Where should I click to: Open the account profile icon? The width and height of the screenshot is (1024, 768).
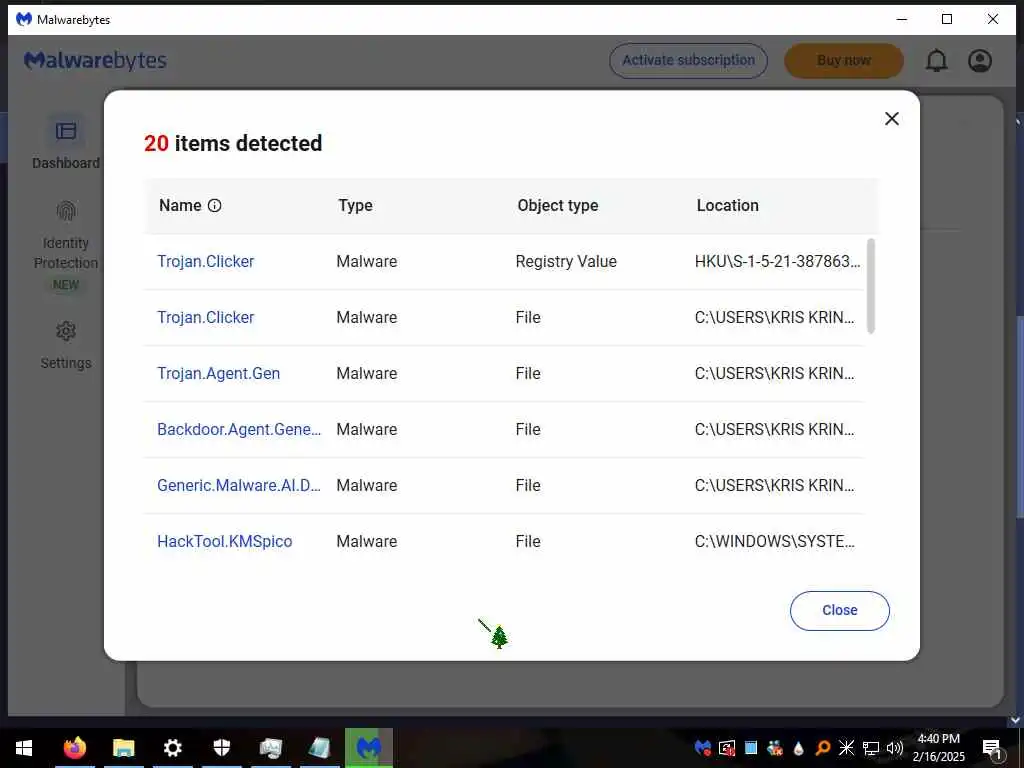(x=980, y=61)
